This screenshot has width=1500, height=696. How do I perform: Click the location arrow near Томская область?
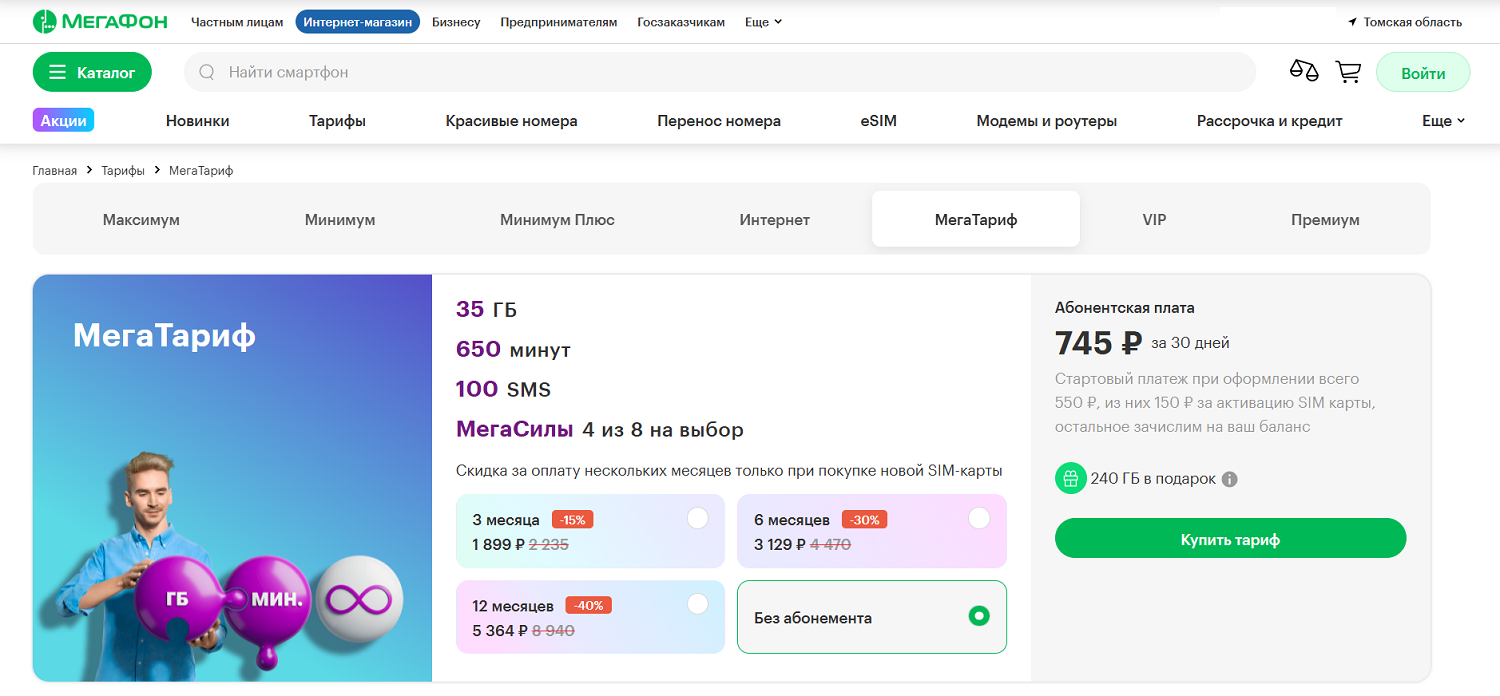click(x=1353, y=22)
